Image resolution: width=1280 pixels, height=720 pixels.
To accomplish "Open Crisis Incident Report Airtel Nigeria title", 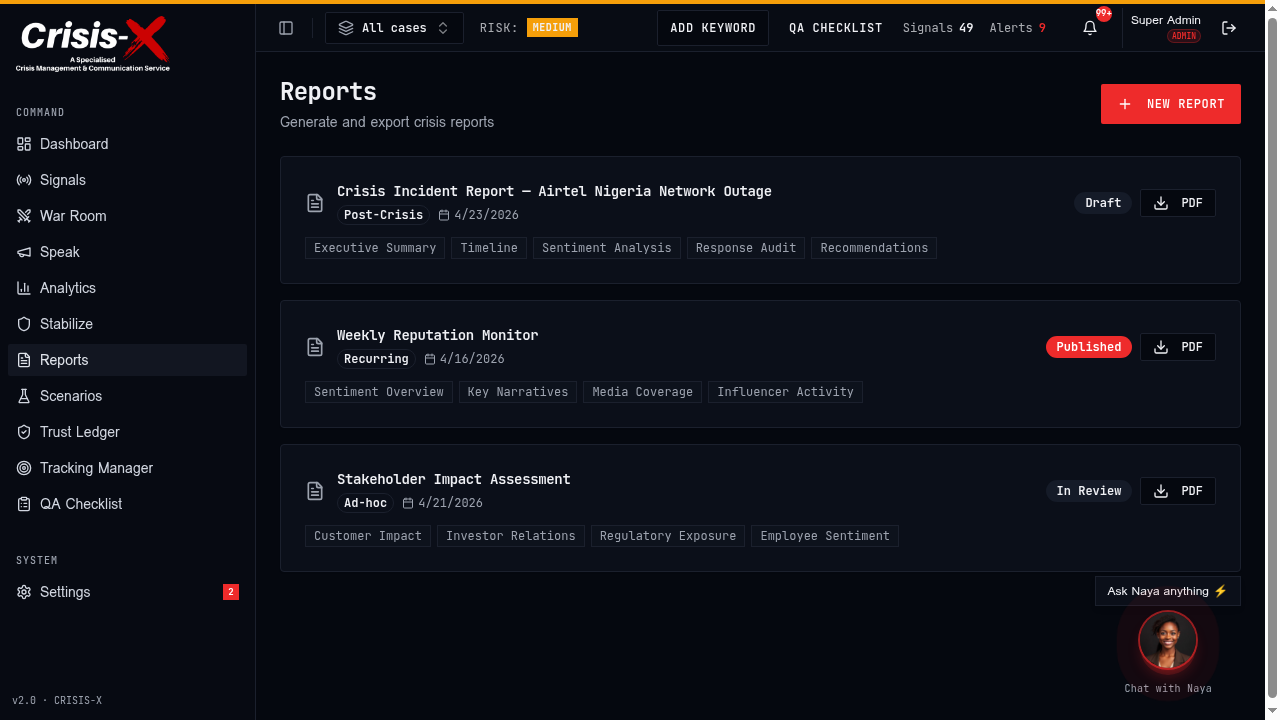I will click(554, 191).
